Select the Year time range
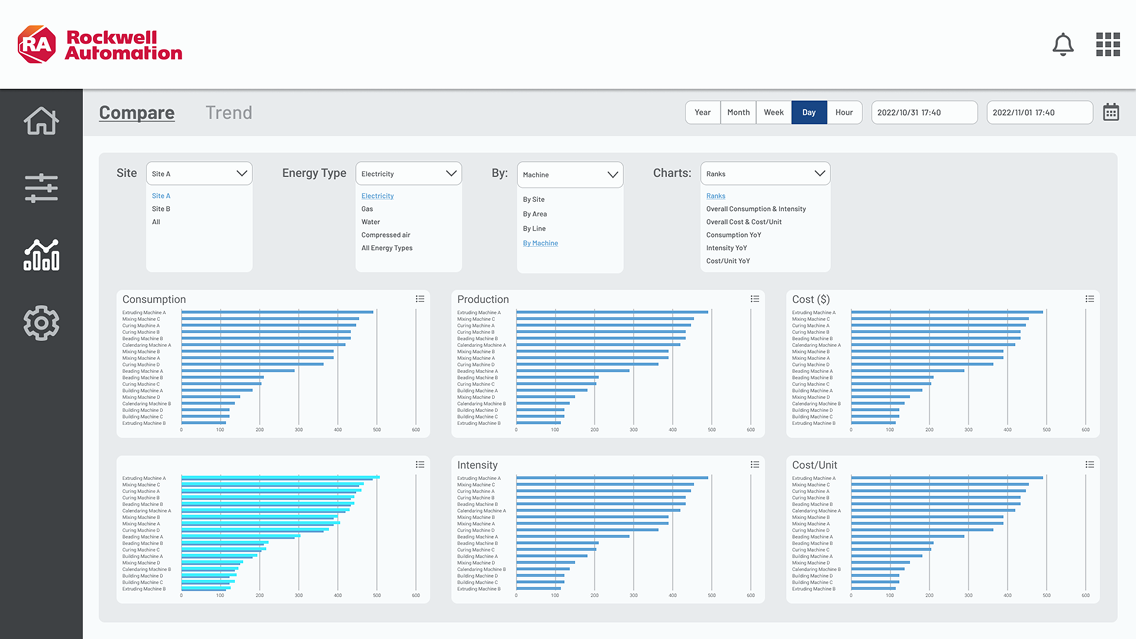Image resolution: width=1136 pixels, height=639 pixels. pyautogui.click(x=703, y=112)
